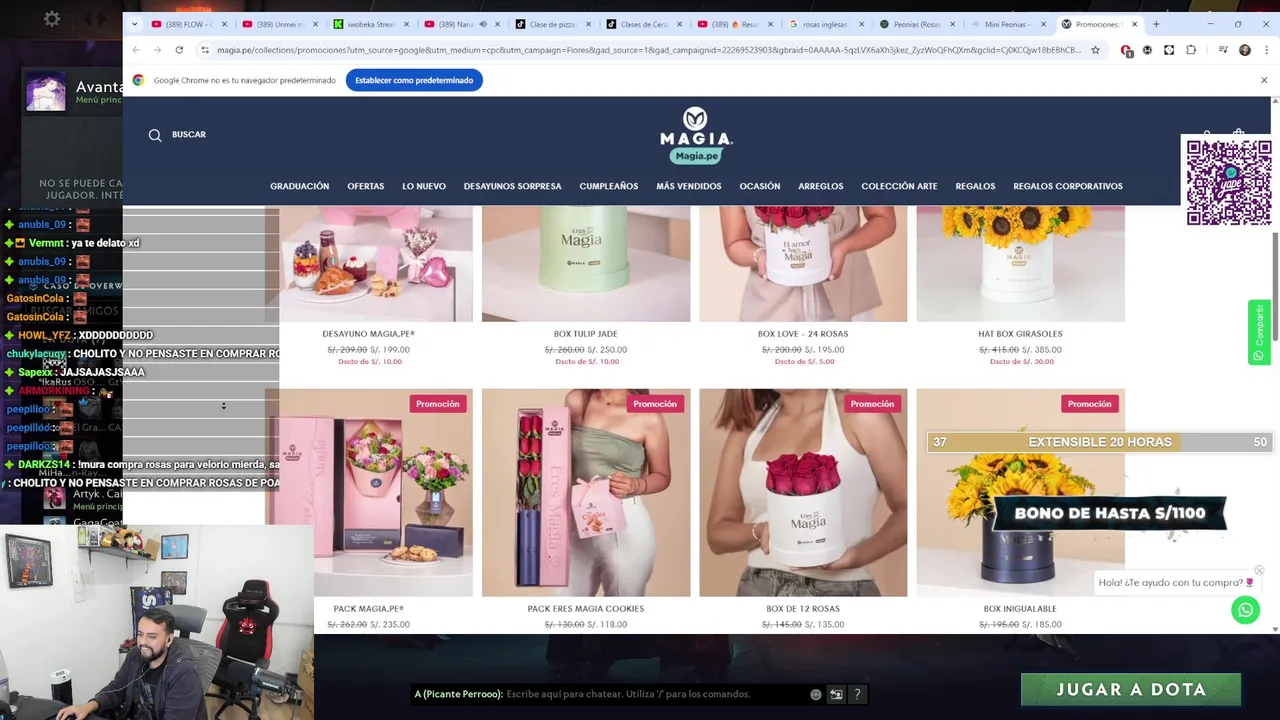The width and height of the screenshot is (1280, 720).
Task: Open the OCASIÓN menu
Action: [759, 186]
